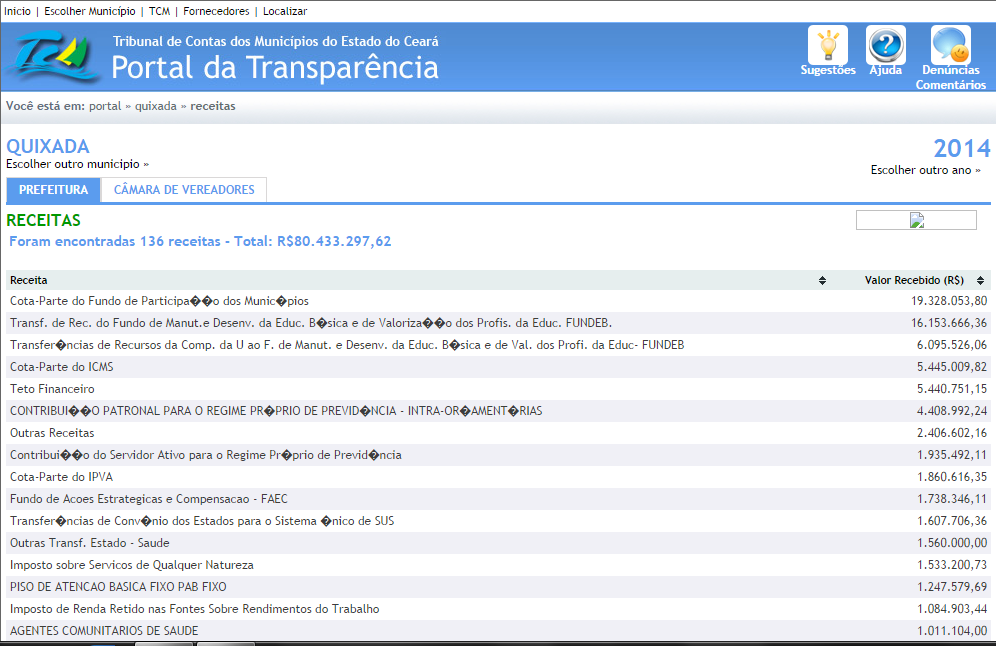Click 'Escolher outro ano' link
This screenshot has width=996, height=646.
[x=925, y=170]
